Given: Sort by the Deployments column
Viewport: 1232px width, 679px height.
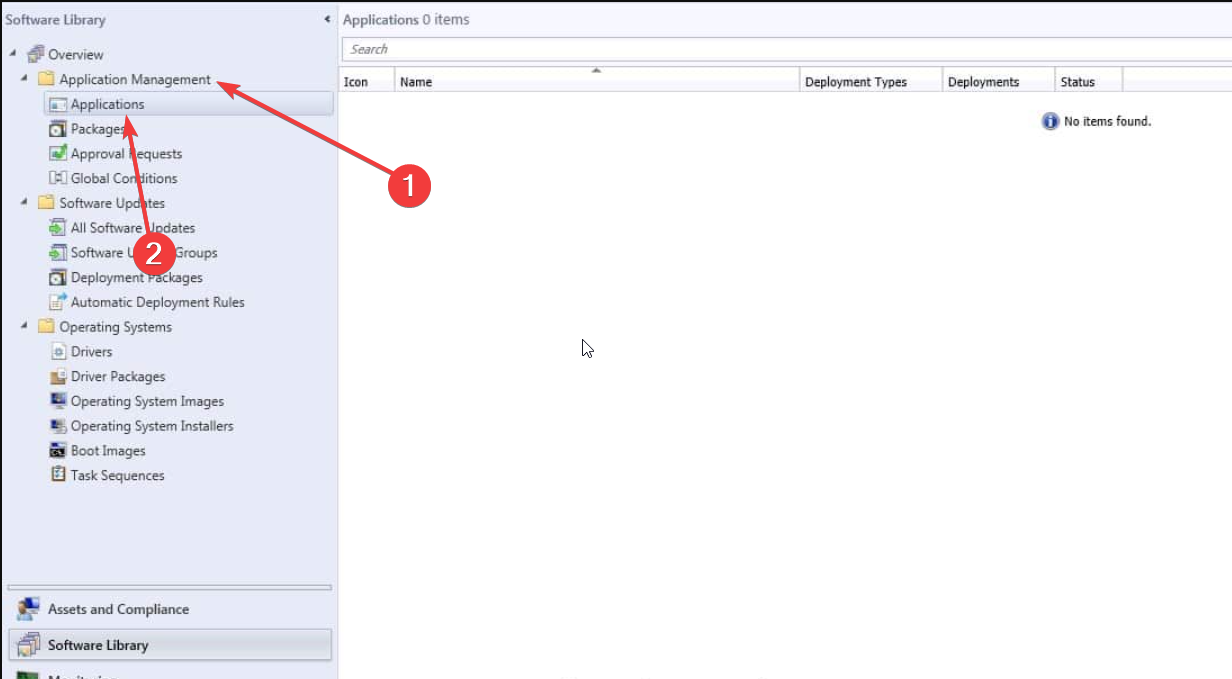Looking at the screenshot, I should pyautogui.click(x=998, y=82).
